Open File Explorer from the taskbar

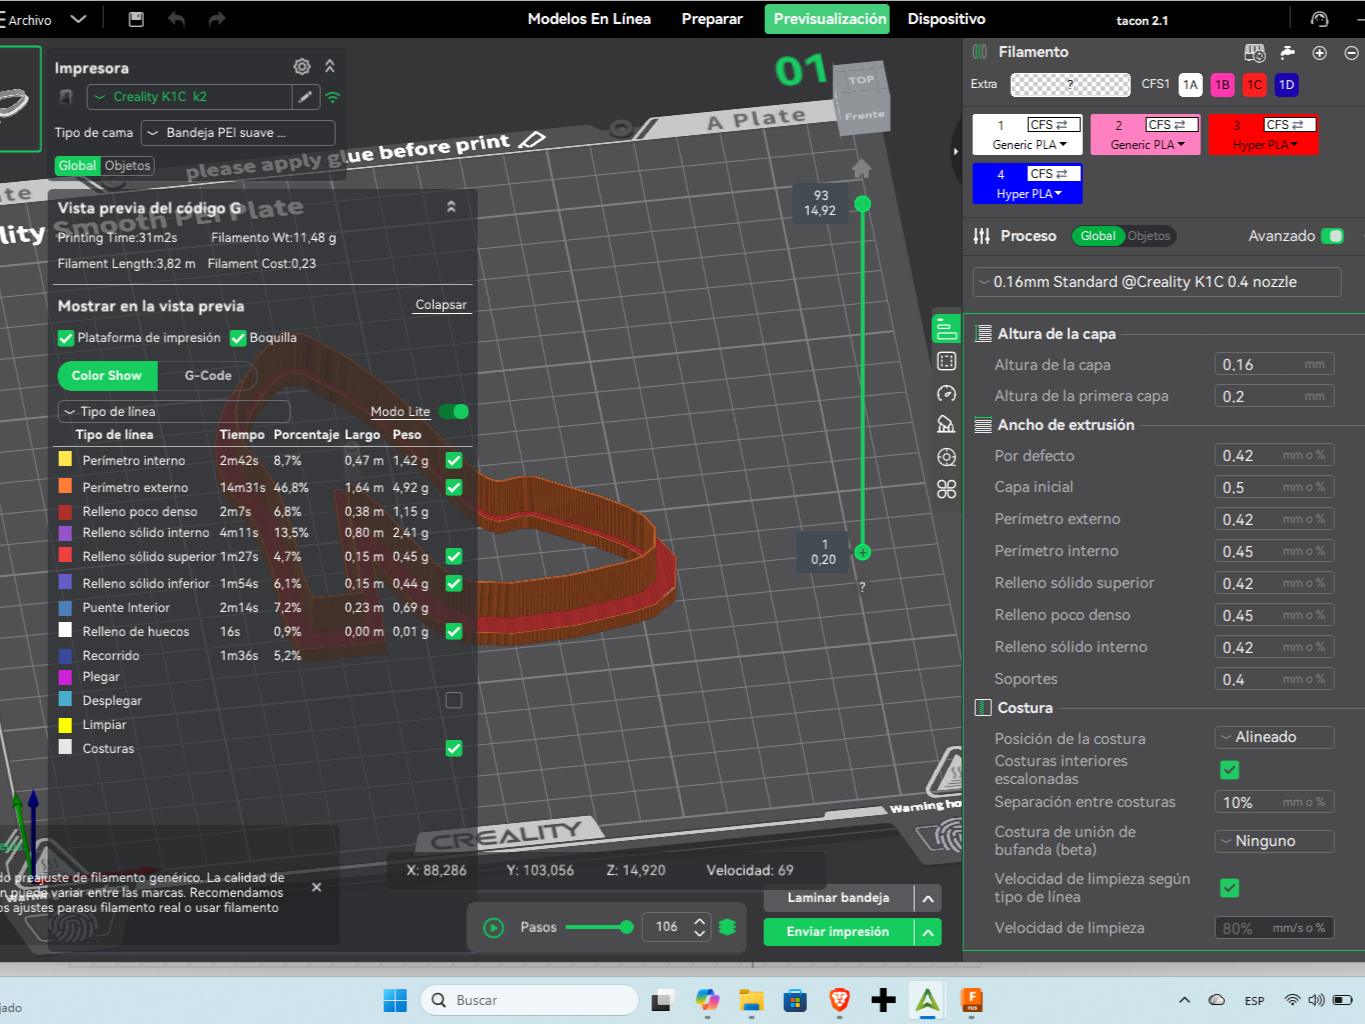pos(751,1000)
